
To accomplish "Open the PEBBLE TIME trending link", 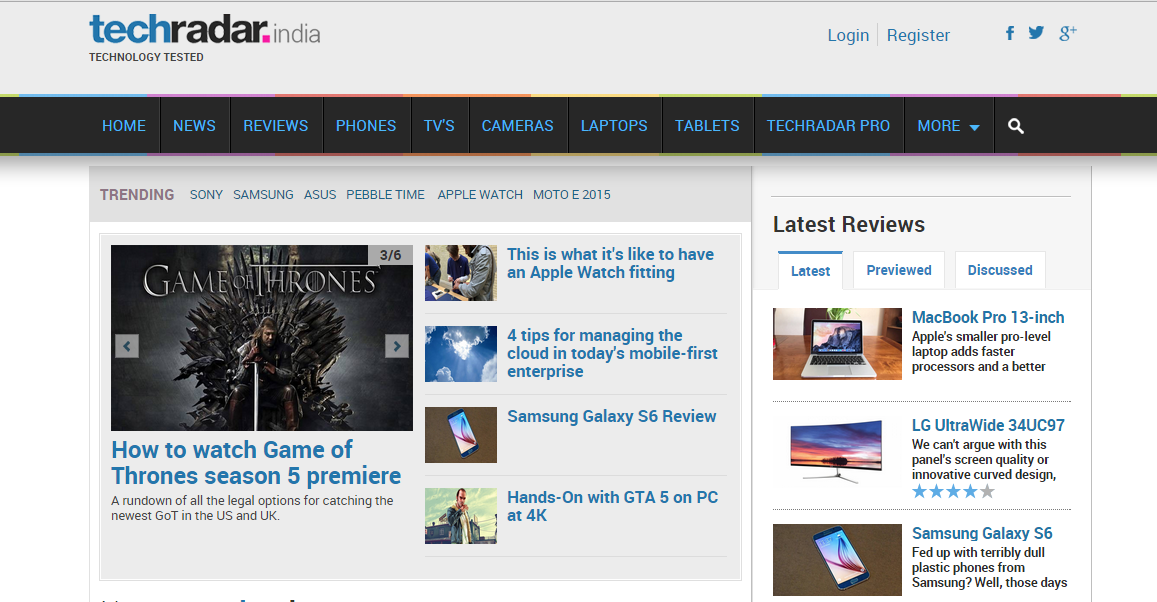I will pos(385,194).
